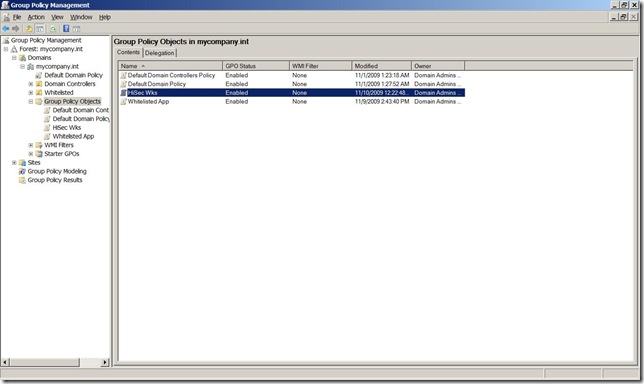Open the Window menu

81,17
